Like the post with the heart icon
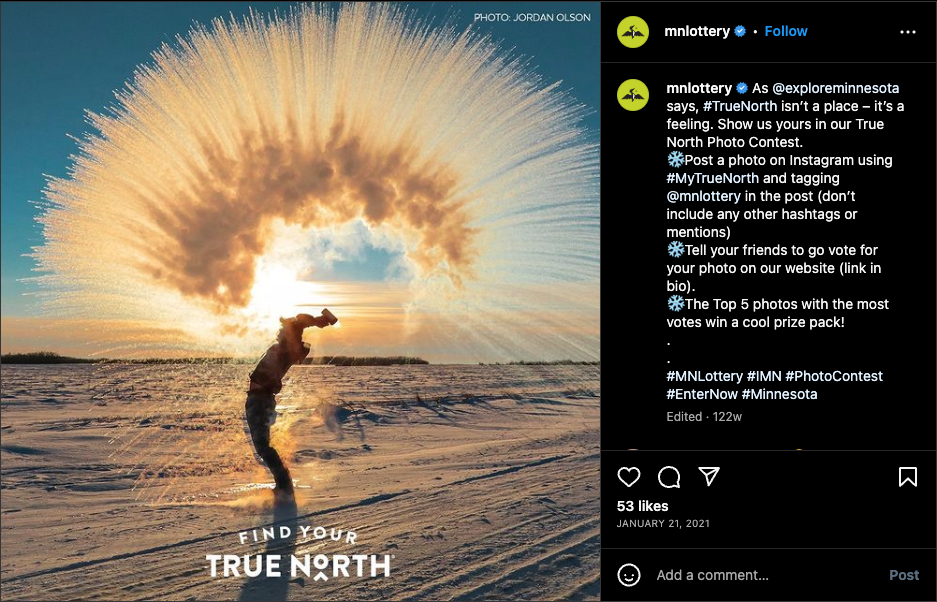The height and width of the screenshot is (602, 937). pos(629,477)
